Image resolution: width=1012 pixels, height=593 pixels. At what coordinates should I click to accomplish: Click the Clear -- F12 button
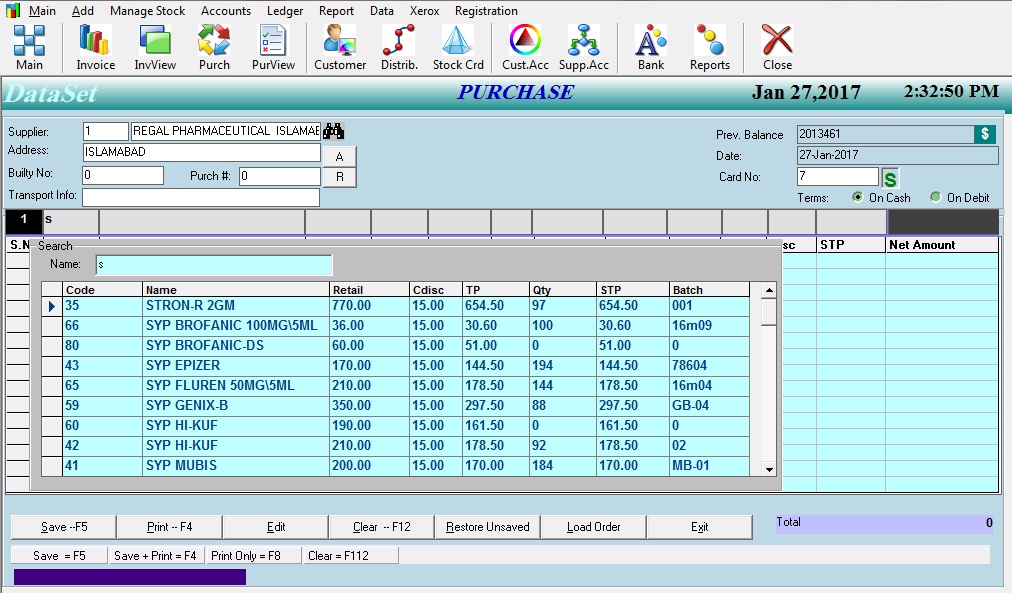381,527
